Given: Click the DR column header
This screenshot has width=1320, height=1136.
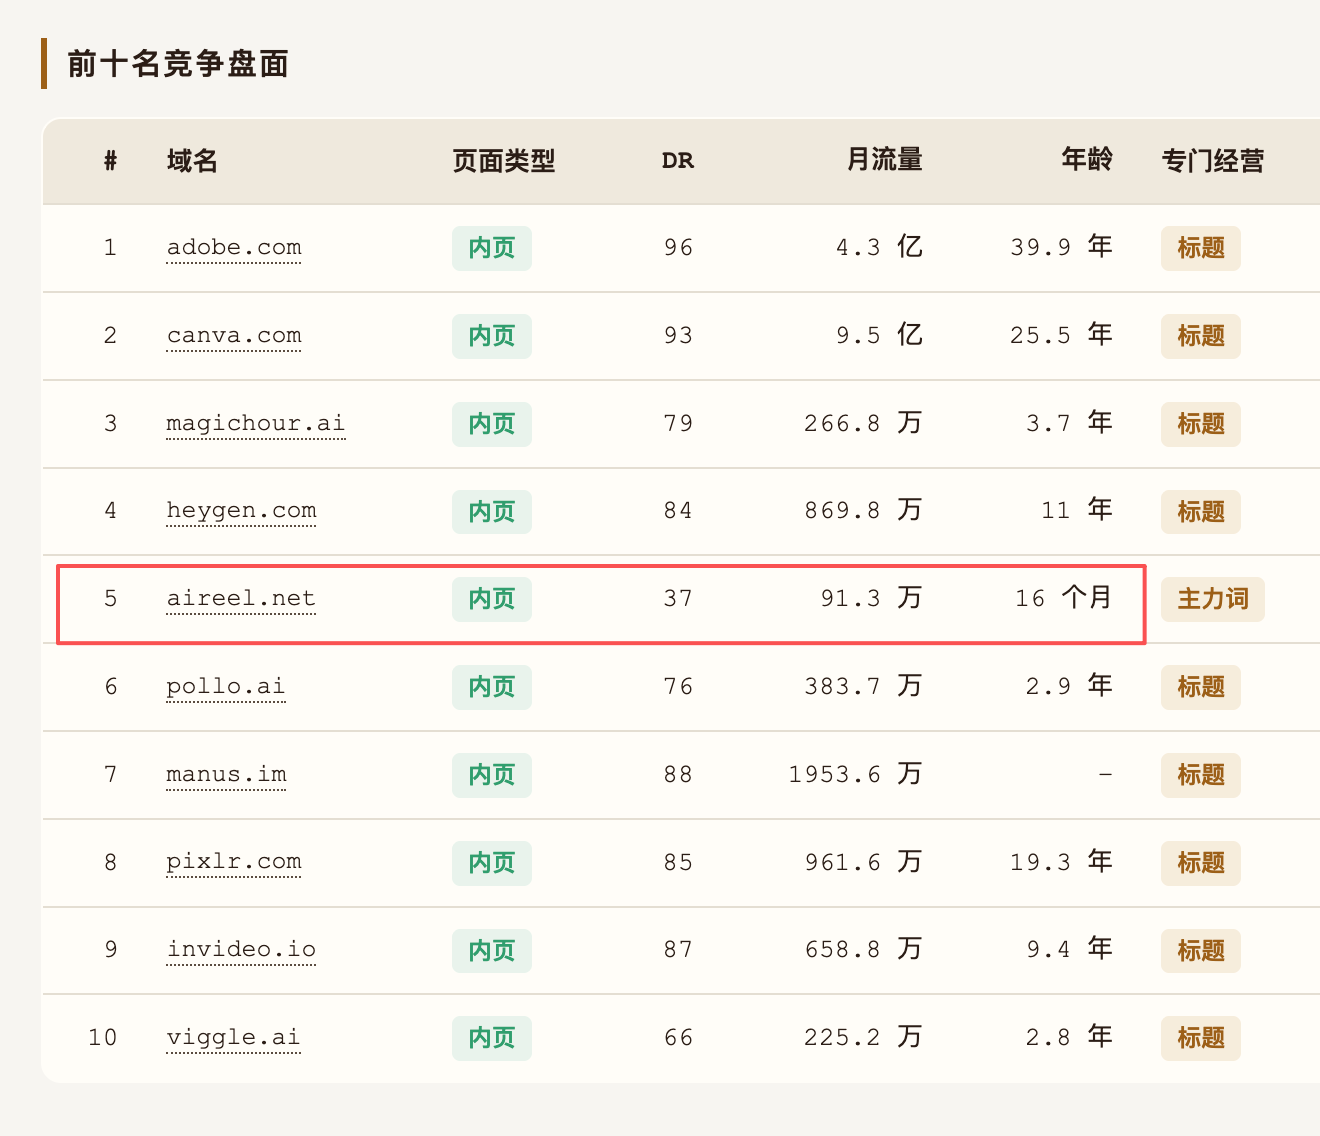Looking at the screenshot, I should (x=678, y=161).
